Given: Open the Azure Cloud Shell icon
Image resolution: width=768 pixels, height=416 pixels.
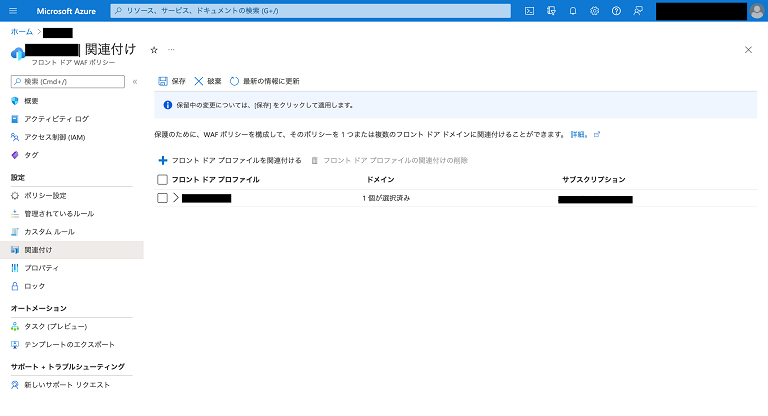Looking at the screenshot, I should coord(529,10).
